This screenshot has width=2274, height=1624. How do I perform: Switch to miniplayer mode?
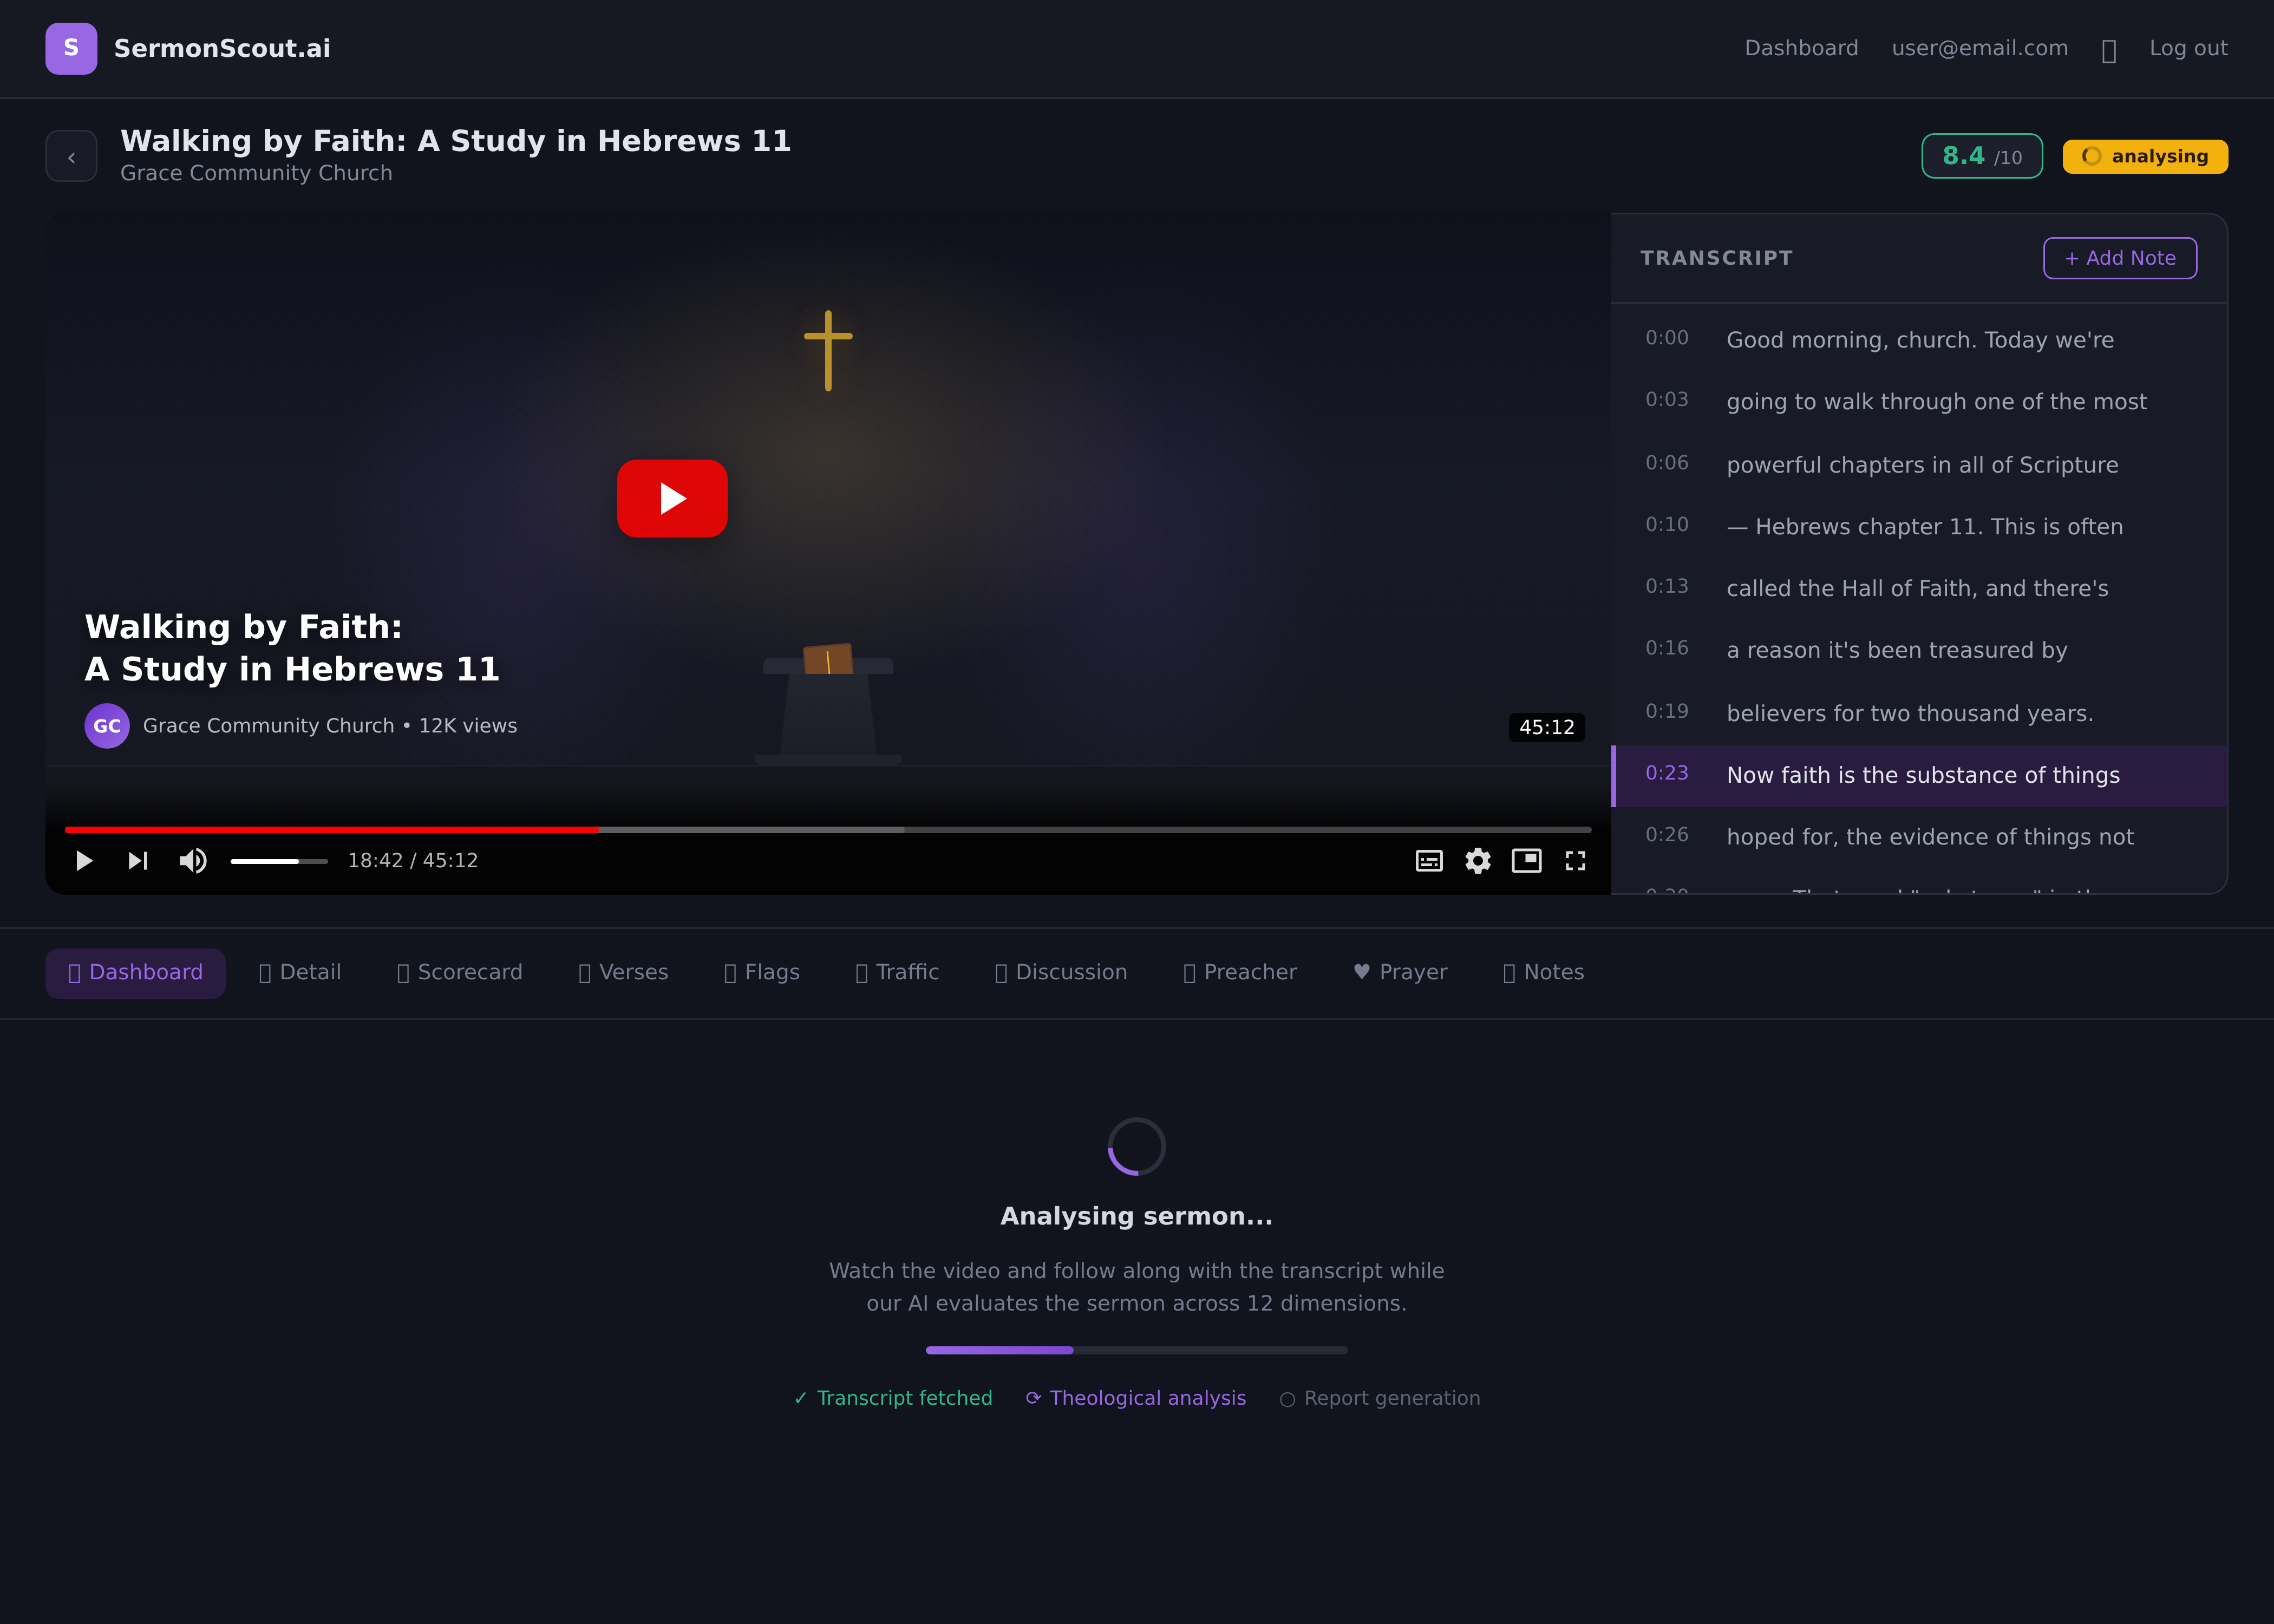[1526, 860]
